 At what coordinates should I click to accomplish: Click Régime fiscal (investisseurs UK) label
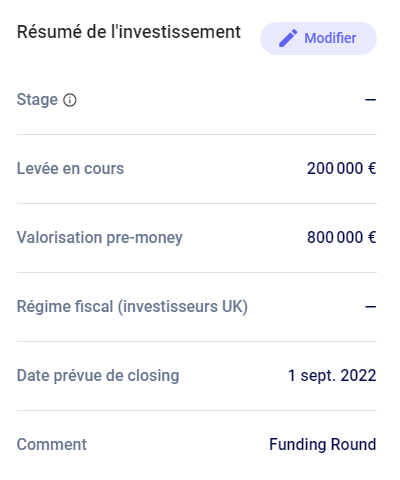(132, 307)
